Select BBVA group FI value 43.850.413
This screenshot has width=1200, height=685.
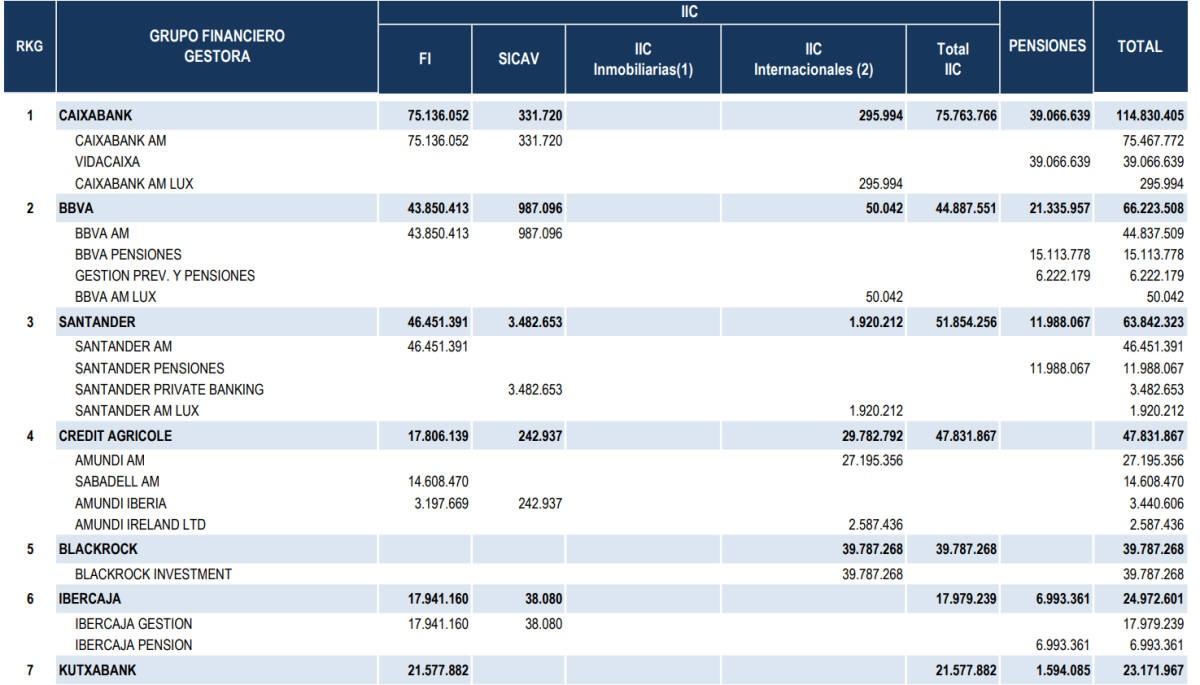tap(438, 208)
